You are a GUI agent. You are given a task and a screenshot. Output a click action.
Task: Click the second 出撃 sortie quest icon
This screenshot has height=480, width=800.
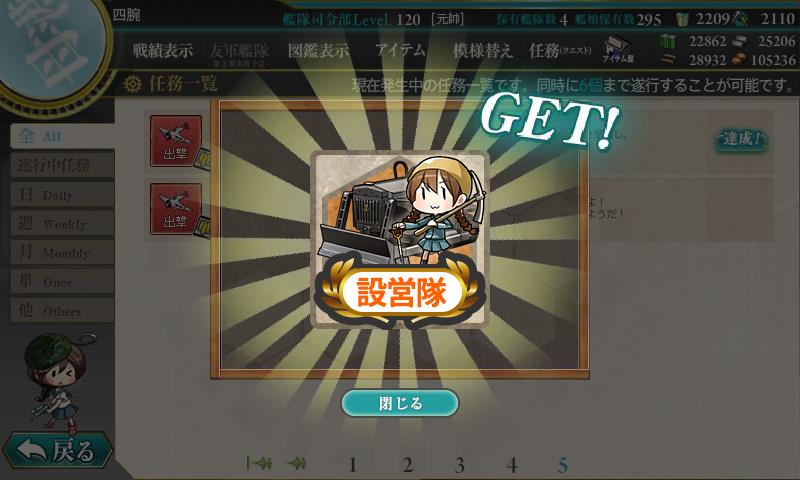[176, 209]
